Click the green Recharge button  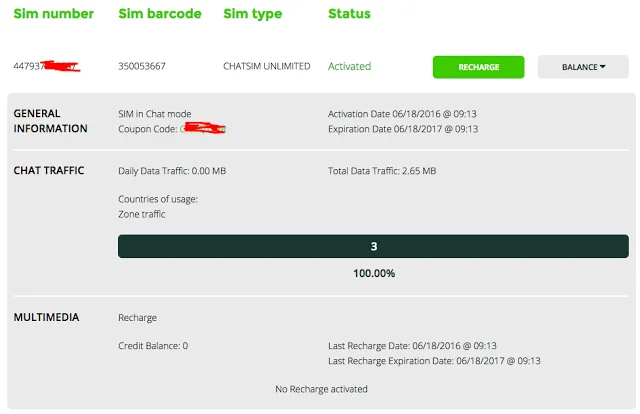tap(478, 67)
